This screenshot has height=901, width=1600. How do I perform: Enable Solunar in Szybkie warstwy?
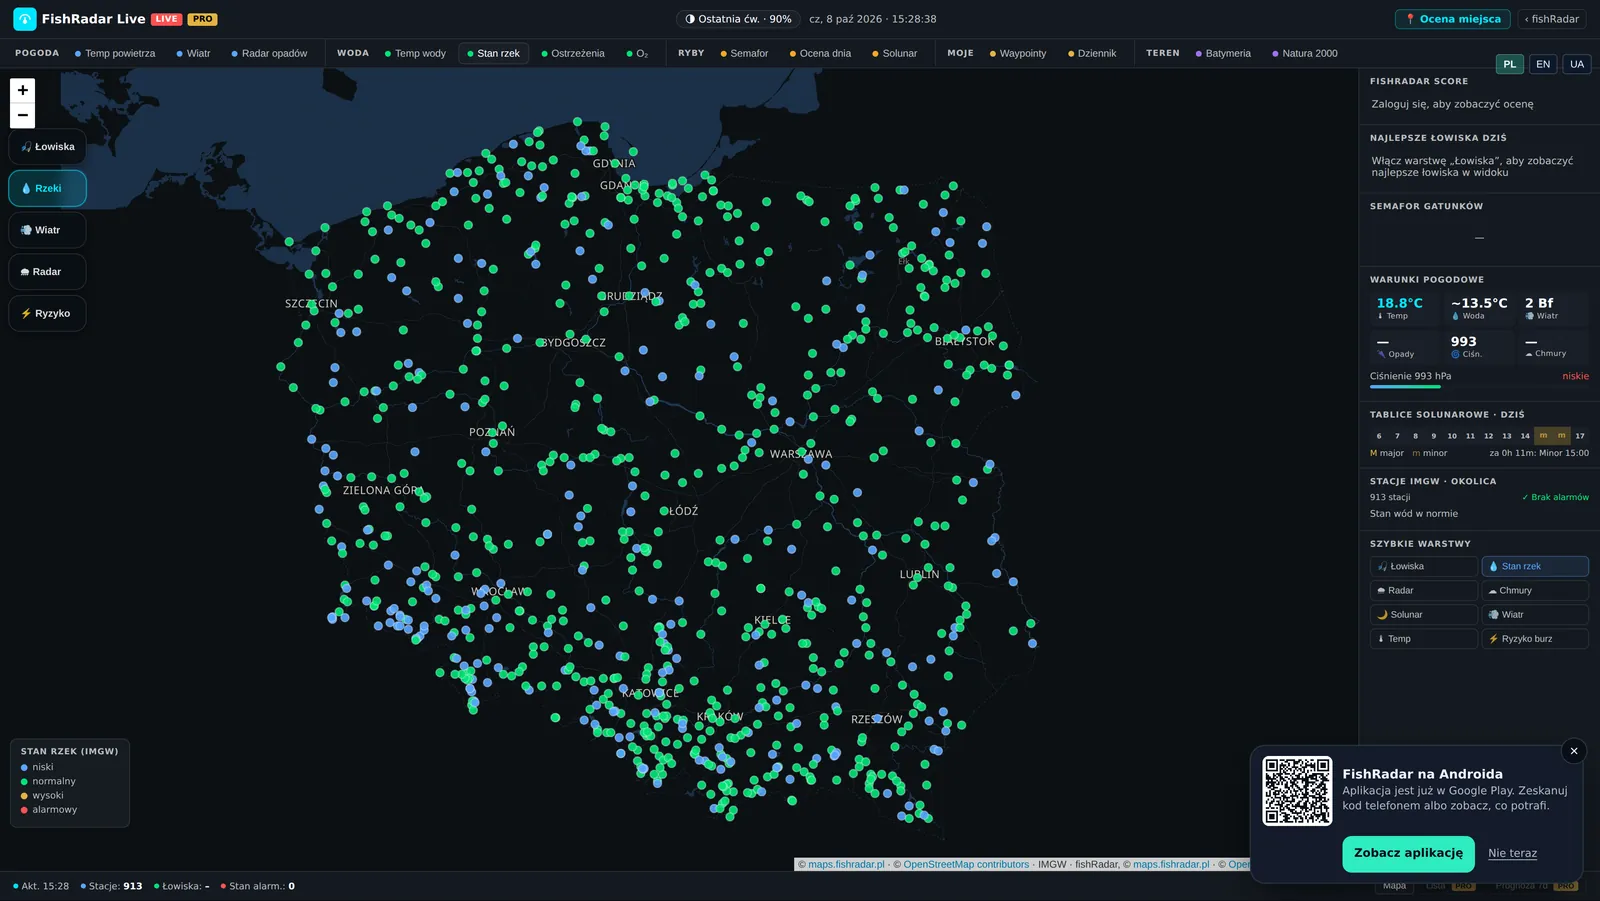1423,615
